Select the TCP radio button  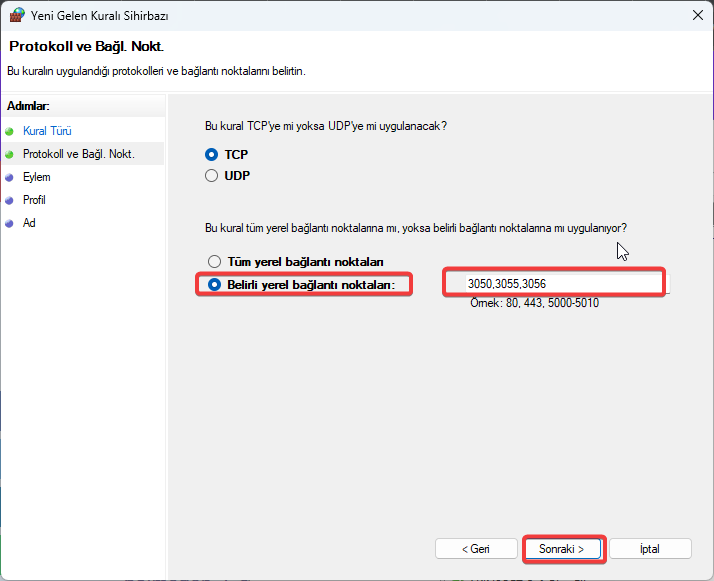pyautogui.click(x=211, y=154)
